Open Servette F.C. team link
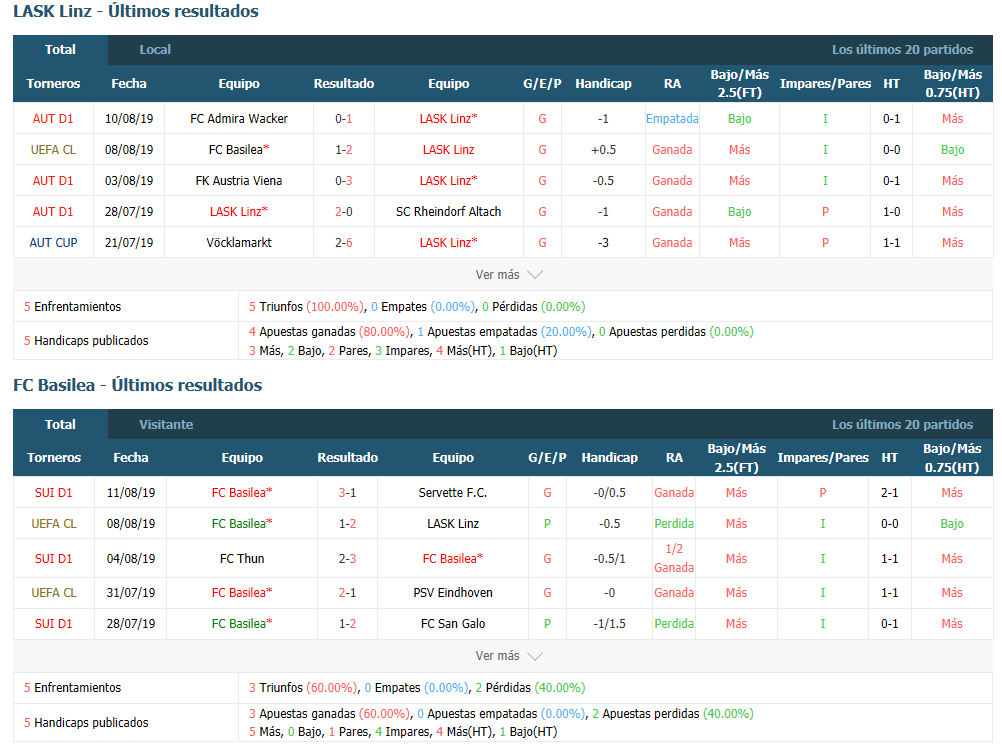 pos(453,493)
